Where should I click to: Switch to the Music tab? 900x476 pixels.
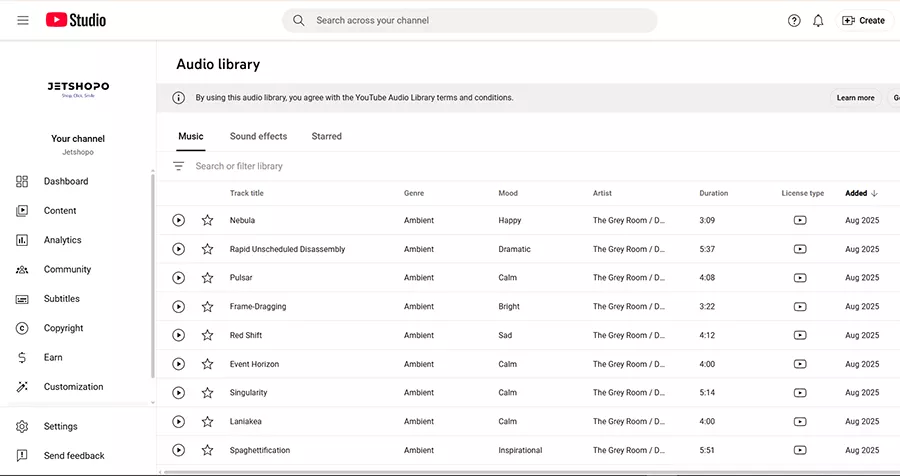(x=191, y=137)
